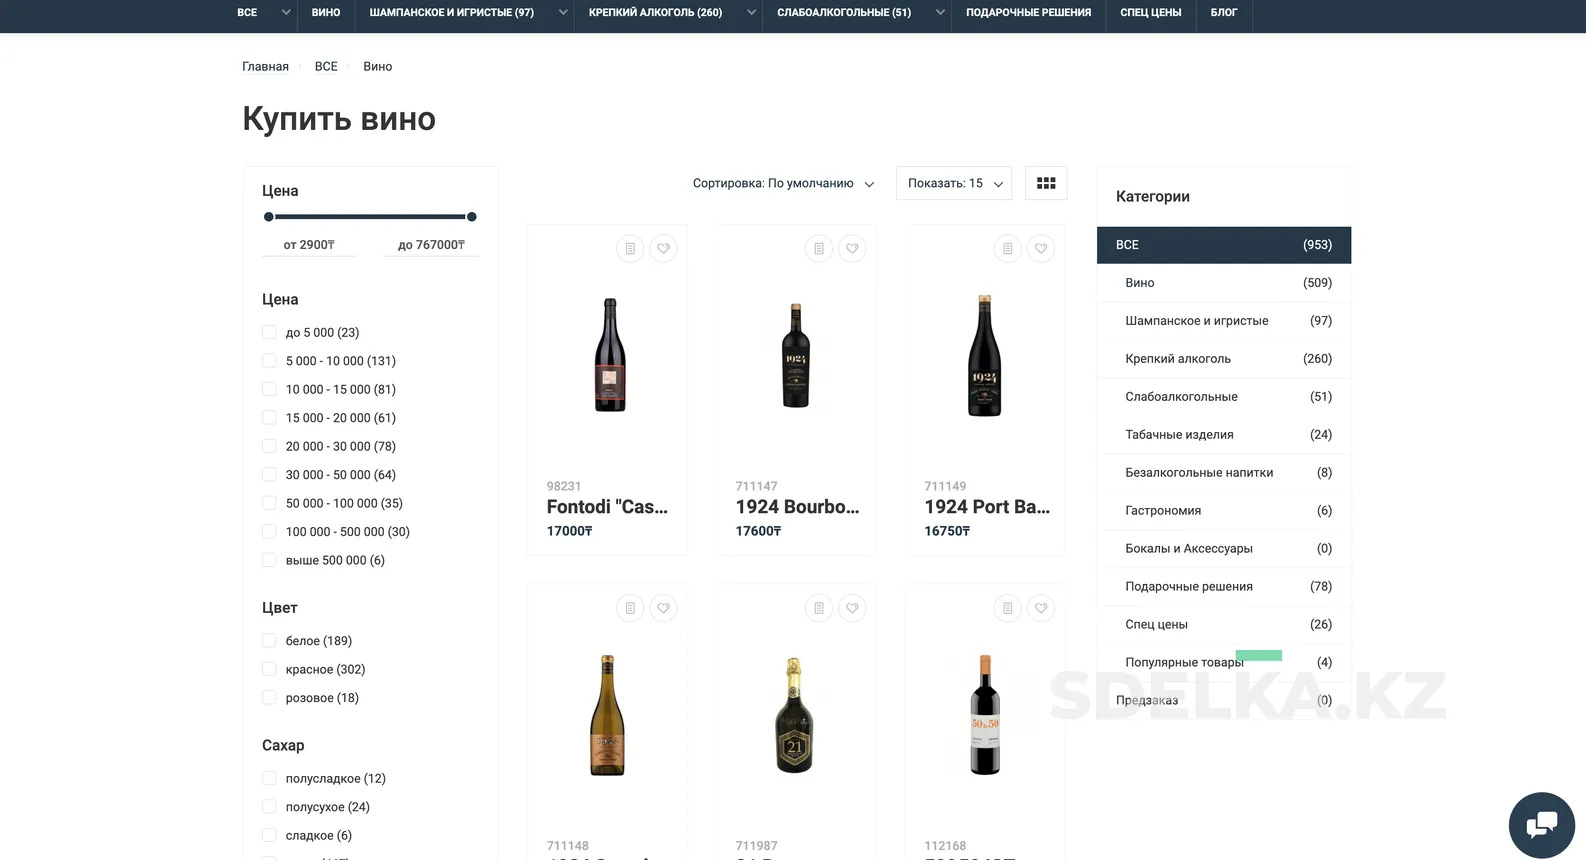The image size is (1586, 860).
Task: Select Предзаказ category
Action: pos(1224,701)
